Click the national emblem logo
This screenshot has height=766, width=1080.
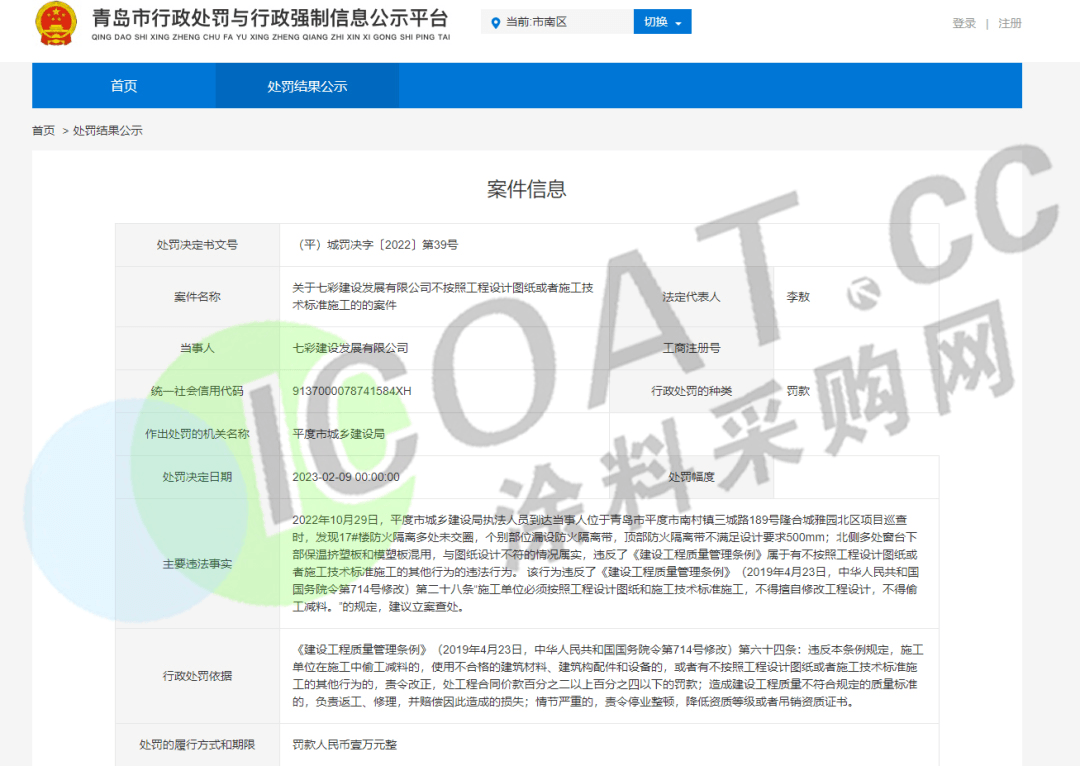tap(55, 24)
